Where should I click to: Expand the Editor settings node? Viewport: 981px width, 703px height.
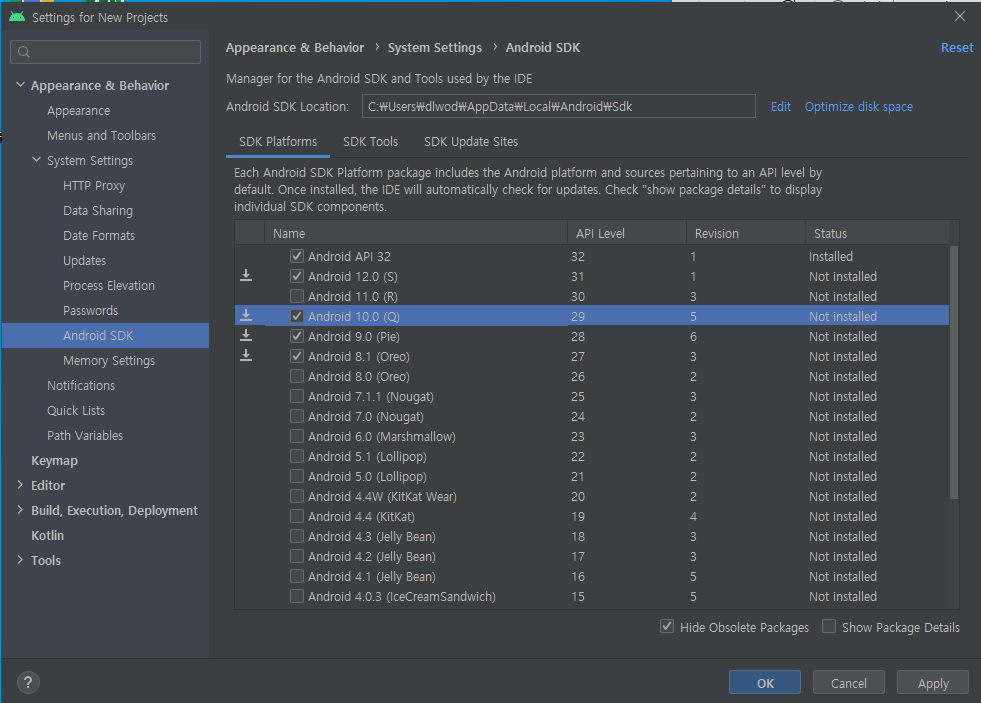tap(20, 485)
